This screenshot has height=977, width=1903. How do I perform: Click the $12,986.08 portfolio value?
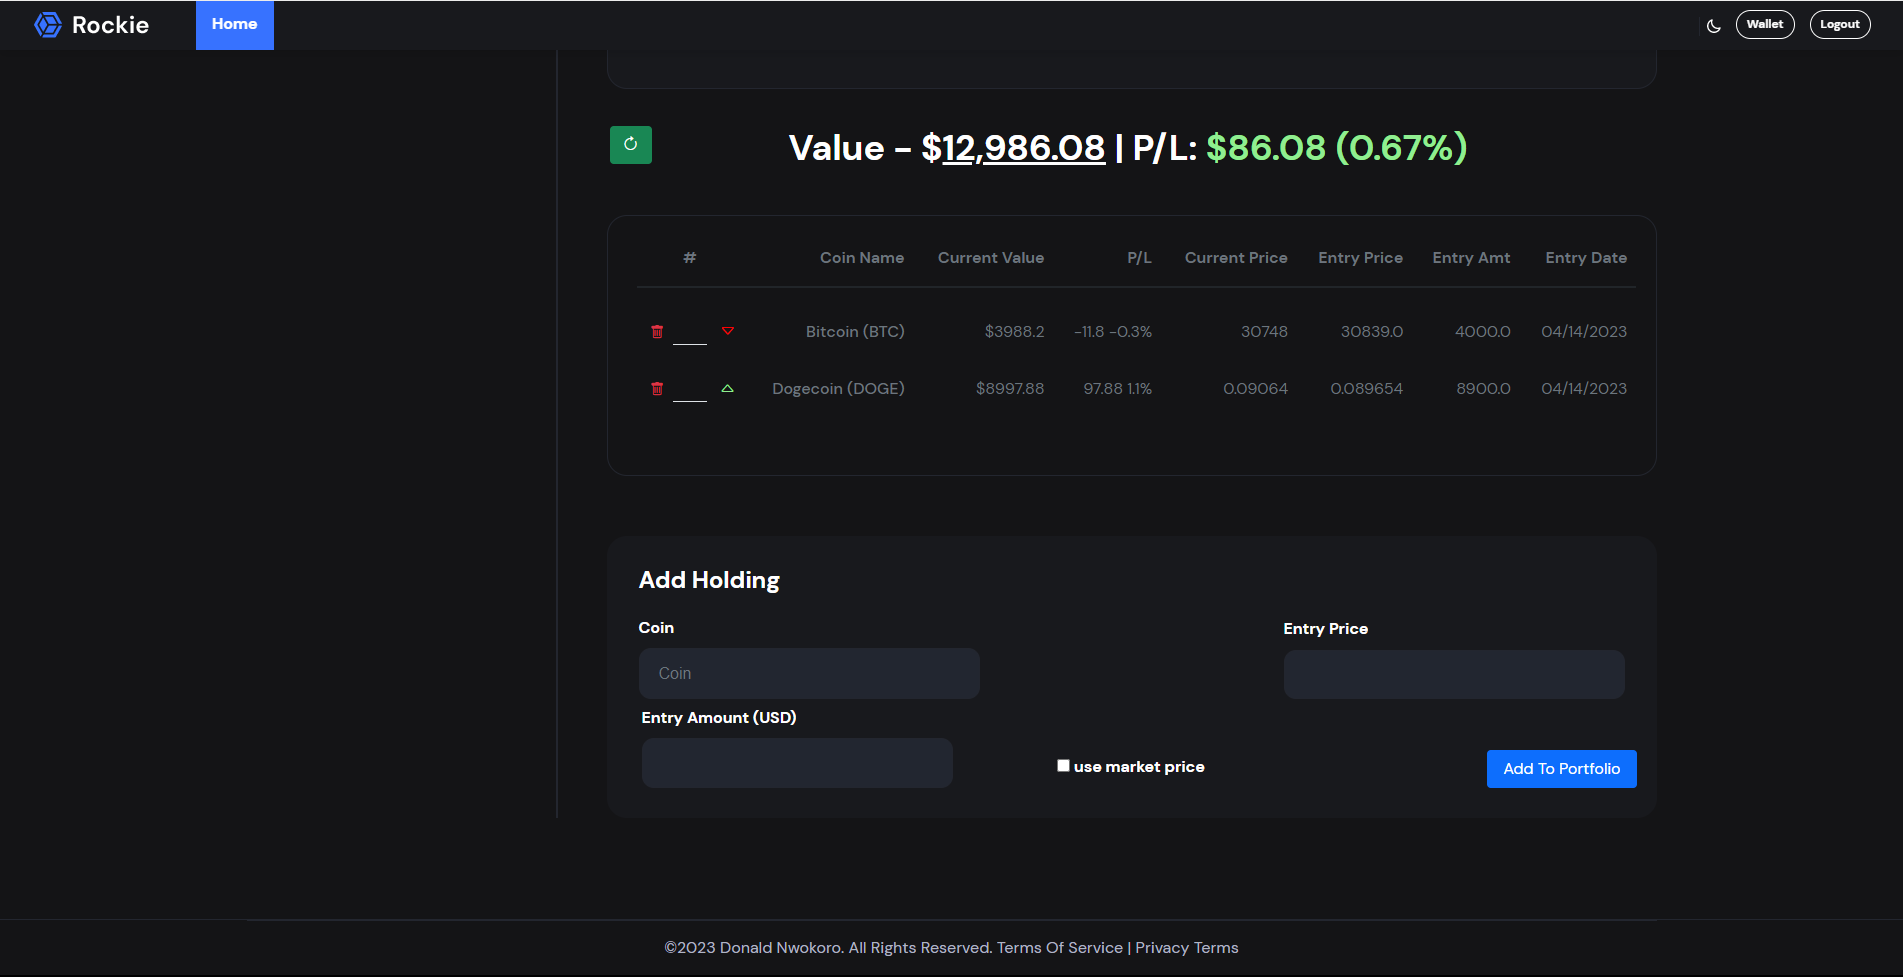coord(1013,148)
